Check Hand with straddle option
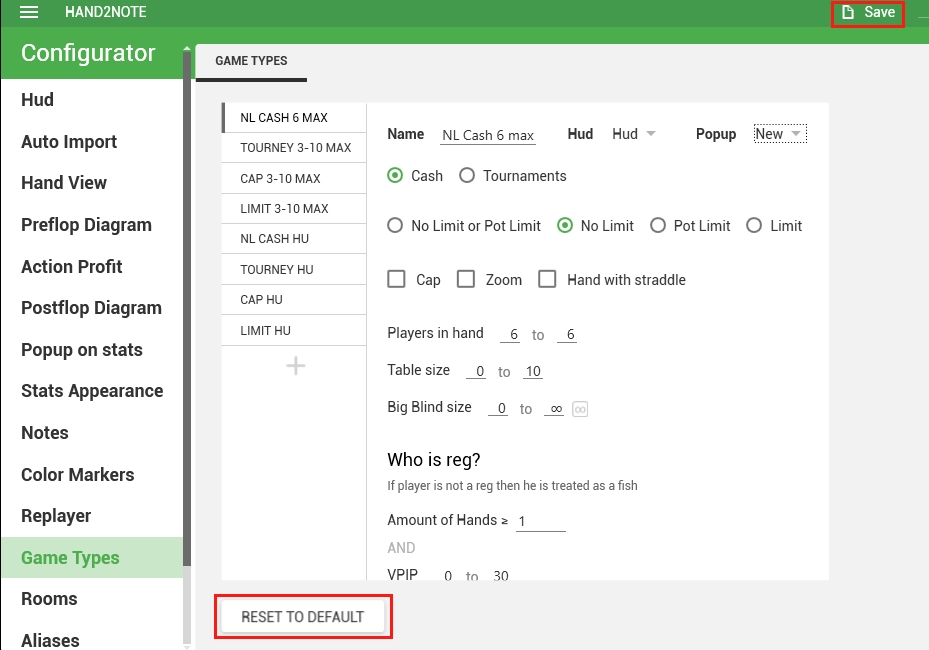929x650 pixels. [x=547, y=280]
